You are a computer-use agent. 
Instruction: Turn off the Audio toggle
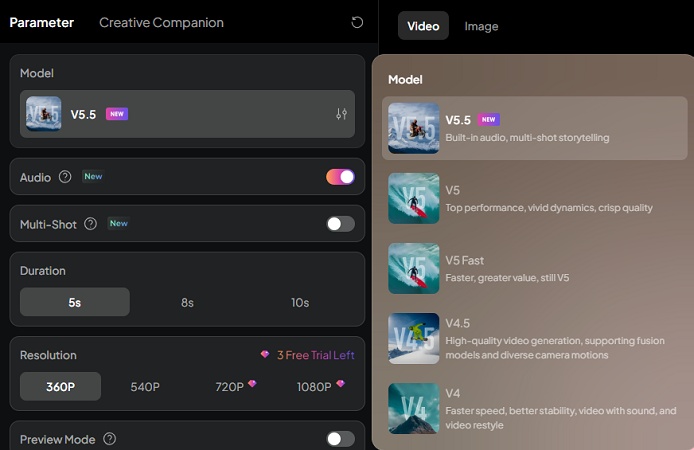(340, 177)
